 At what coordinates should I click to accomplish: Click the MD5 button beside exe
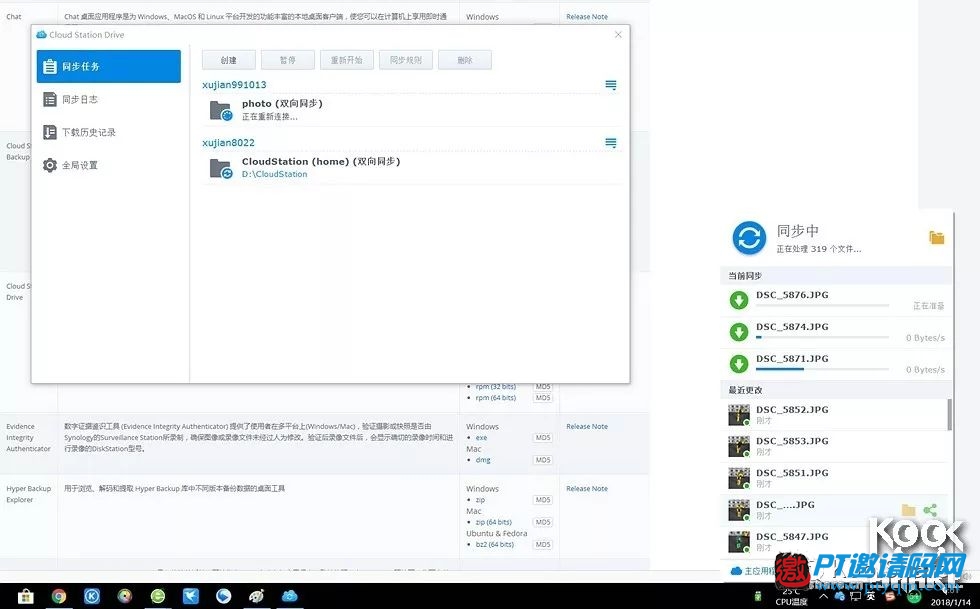542,438
